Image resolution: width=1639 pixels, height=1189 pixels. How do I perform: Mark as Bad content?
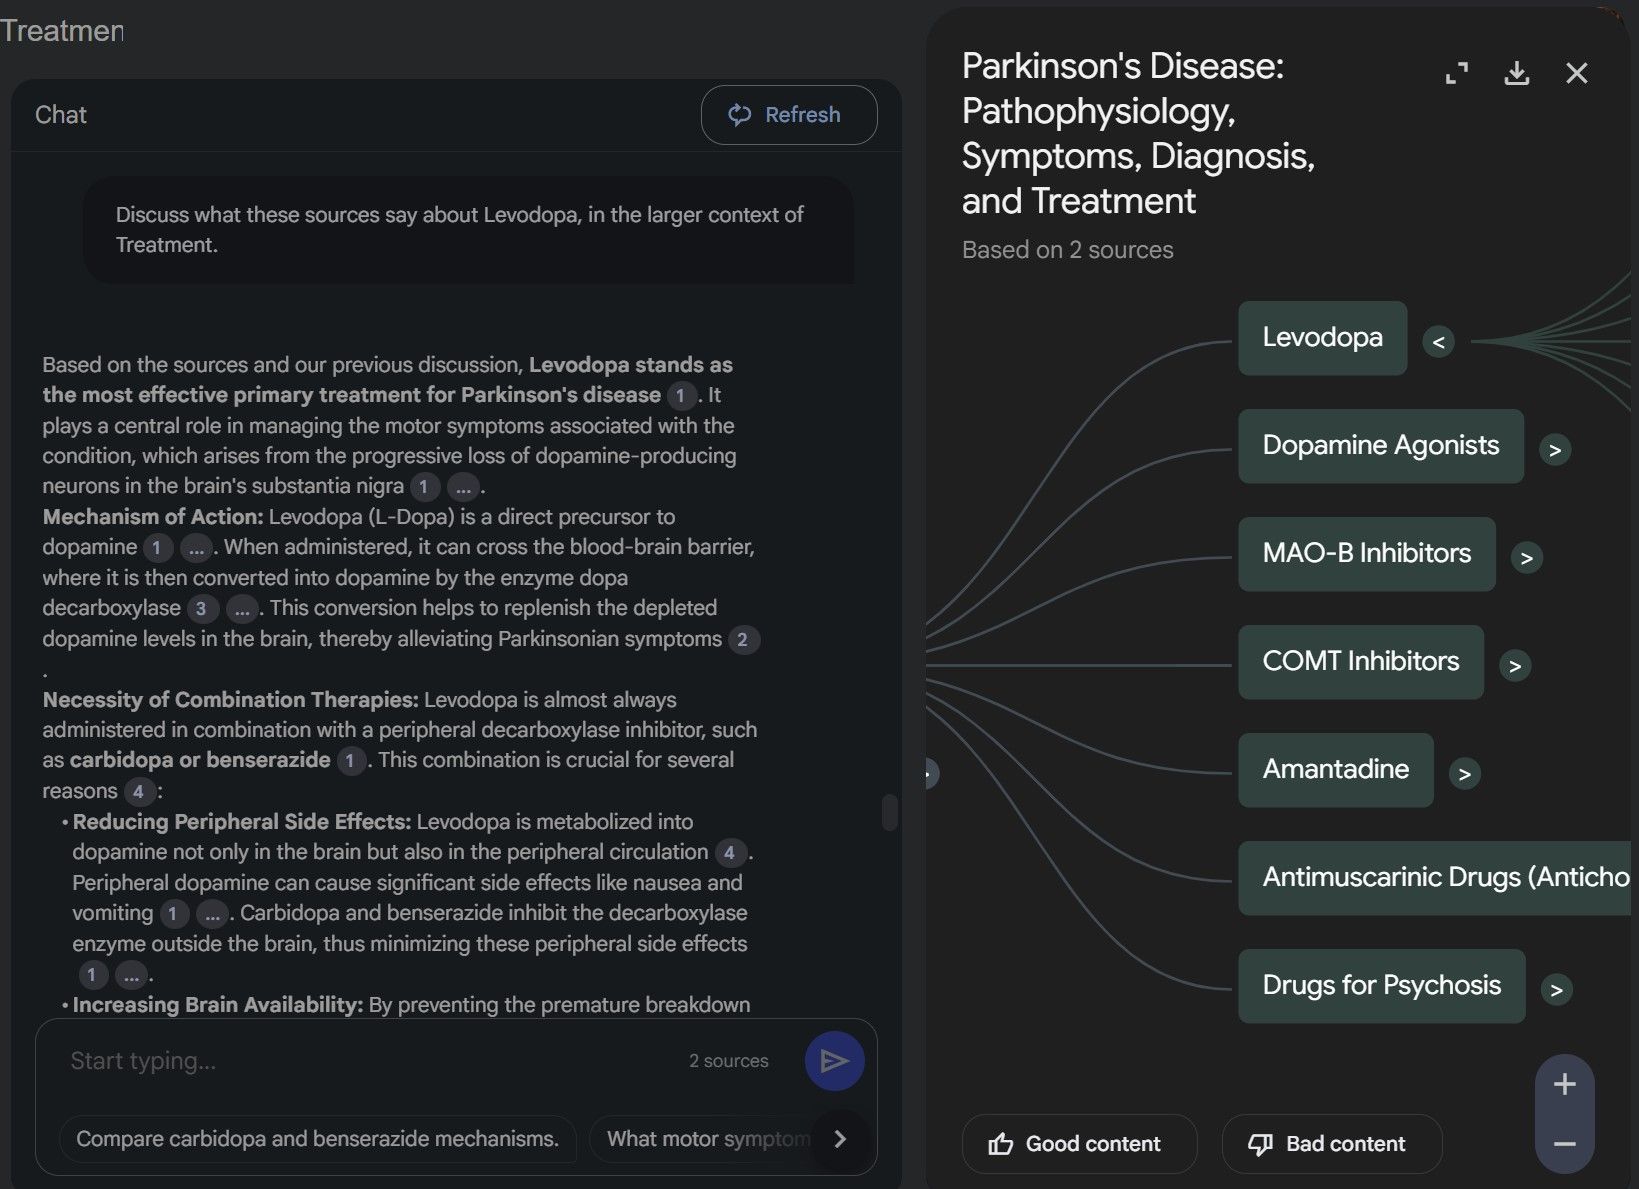(1330, 1144)
